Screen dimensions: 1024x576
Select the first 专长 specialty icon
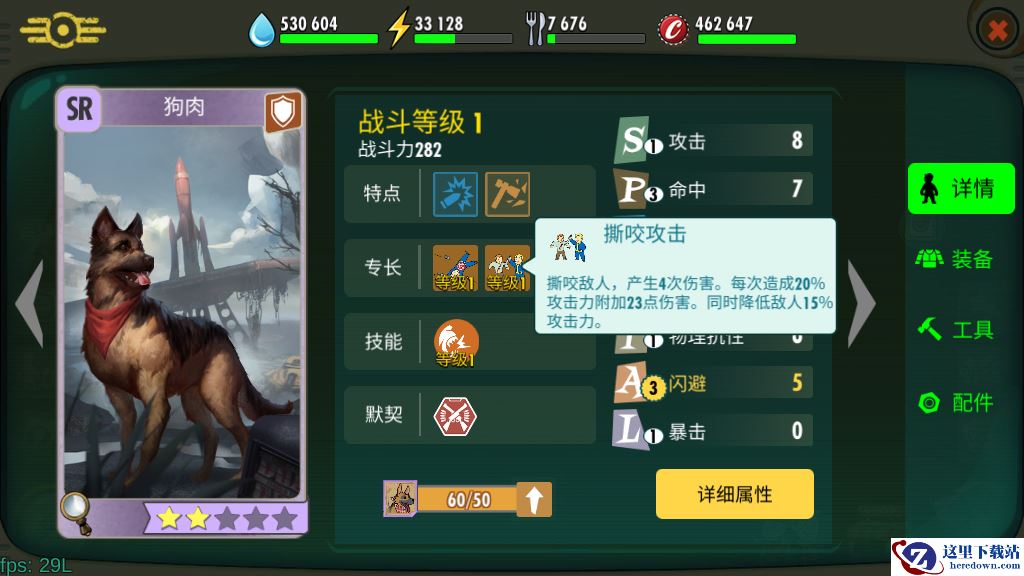(455, 268)
